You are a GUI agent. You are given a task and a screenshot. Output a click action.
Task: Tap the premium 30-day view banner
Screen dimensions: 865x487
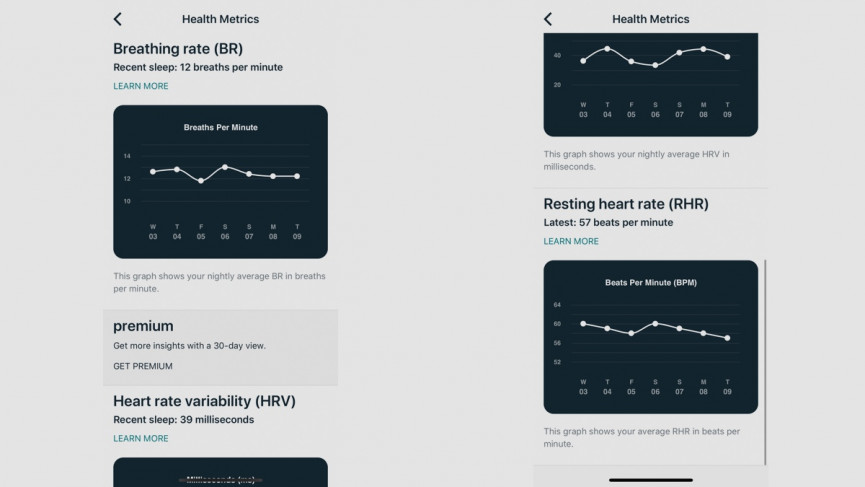[x=220, y=346]
